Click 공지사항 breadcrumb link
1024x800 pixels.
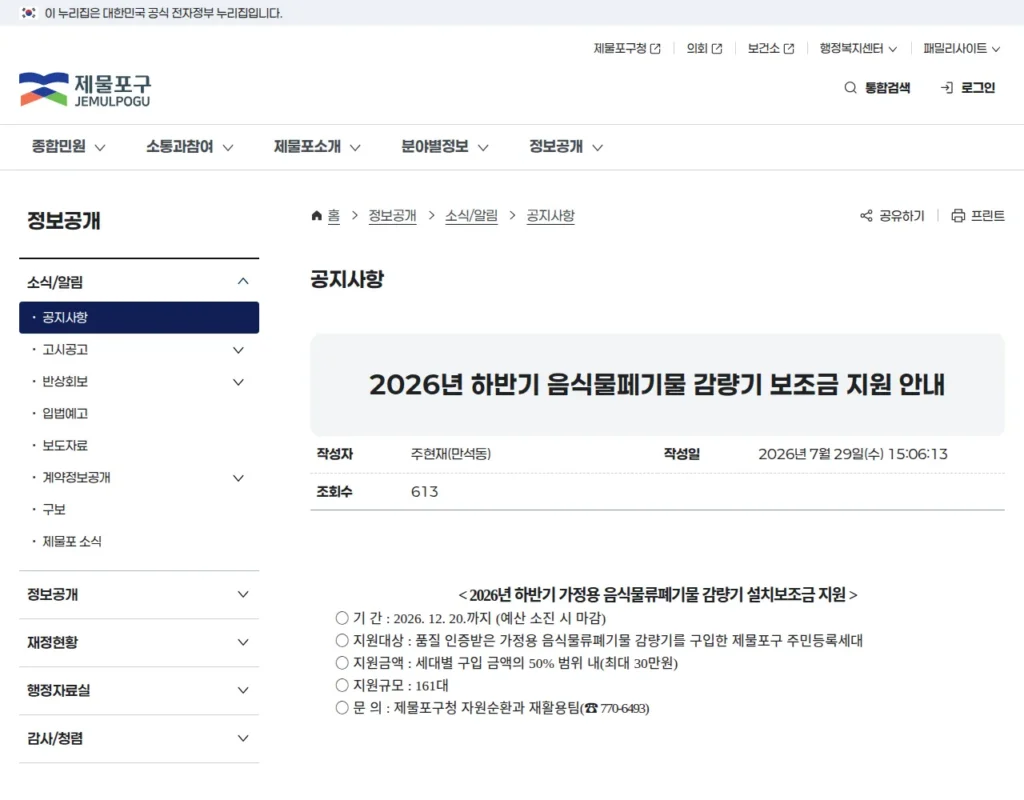(x=551, y=216)
